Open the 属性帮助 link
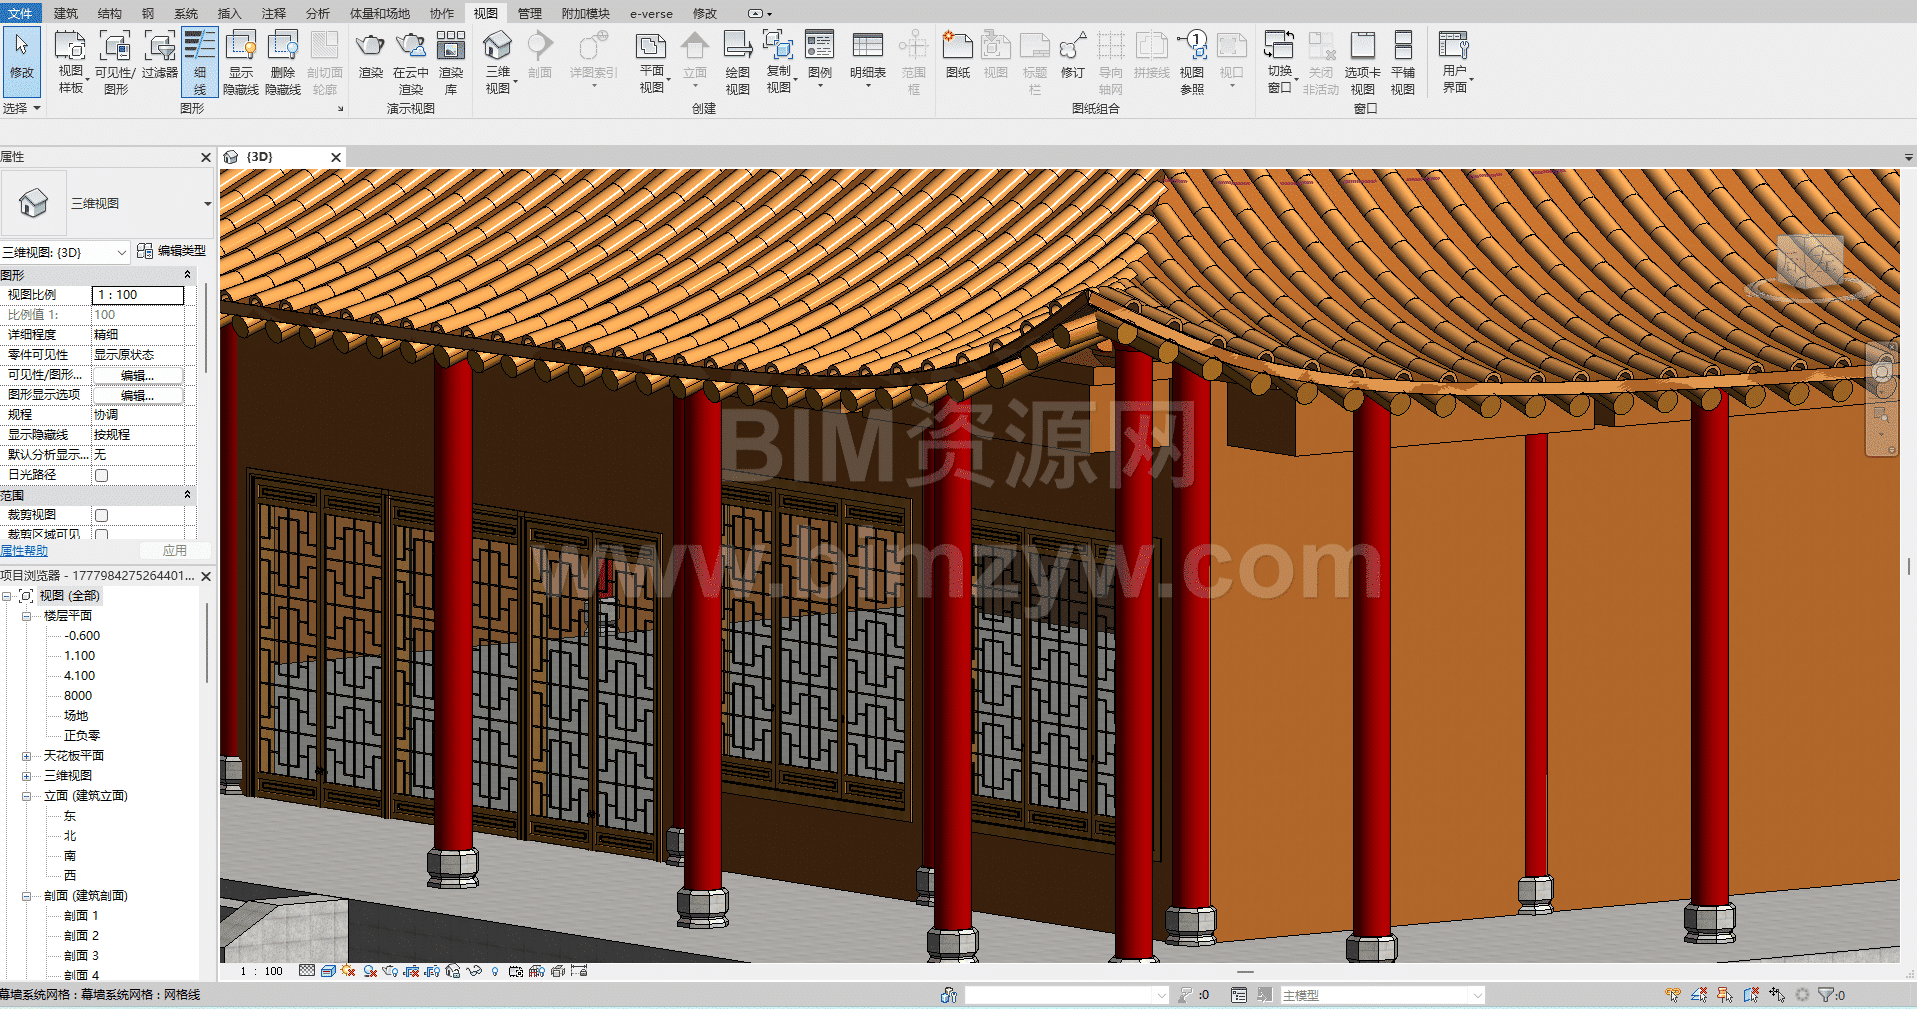 point(24,551)
